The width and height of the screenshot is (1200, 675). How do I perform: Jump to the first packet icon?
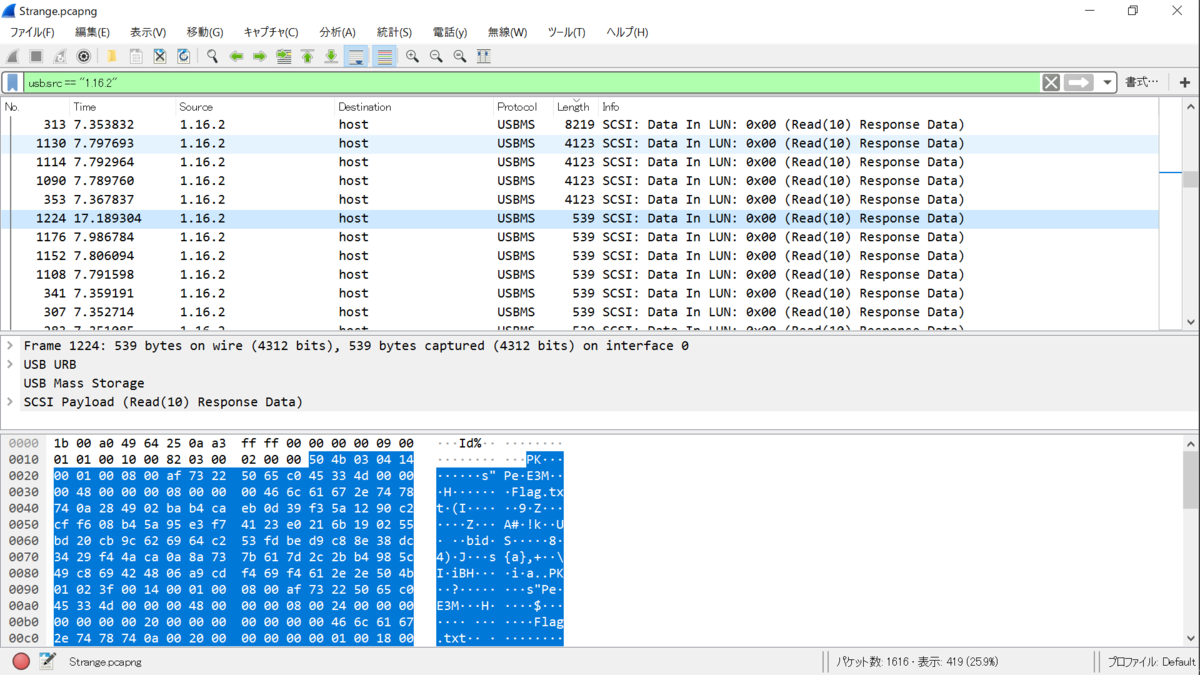308,57
